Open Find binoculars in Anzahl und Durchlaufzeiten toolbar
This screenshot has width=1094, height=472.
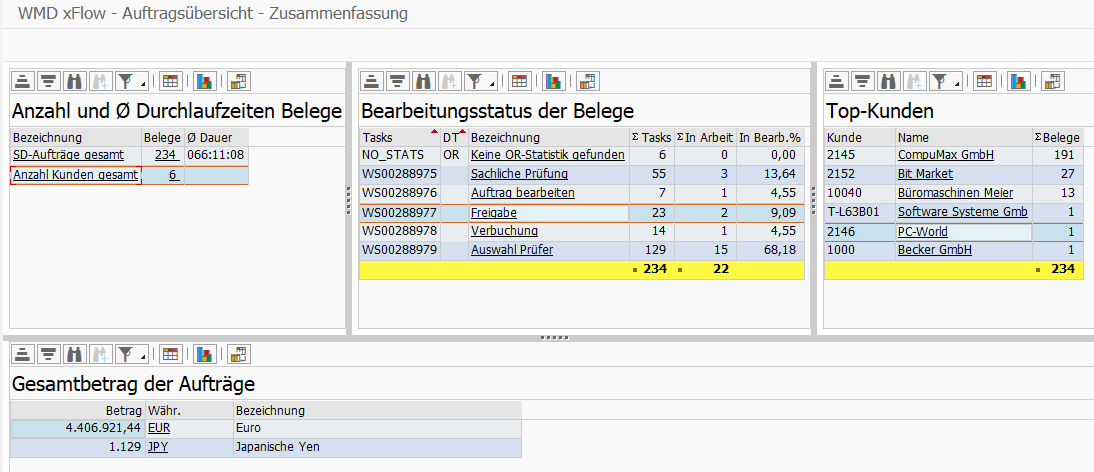coord(73,81)
